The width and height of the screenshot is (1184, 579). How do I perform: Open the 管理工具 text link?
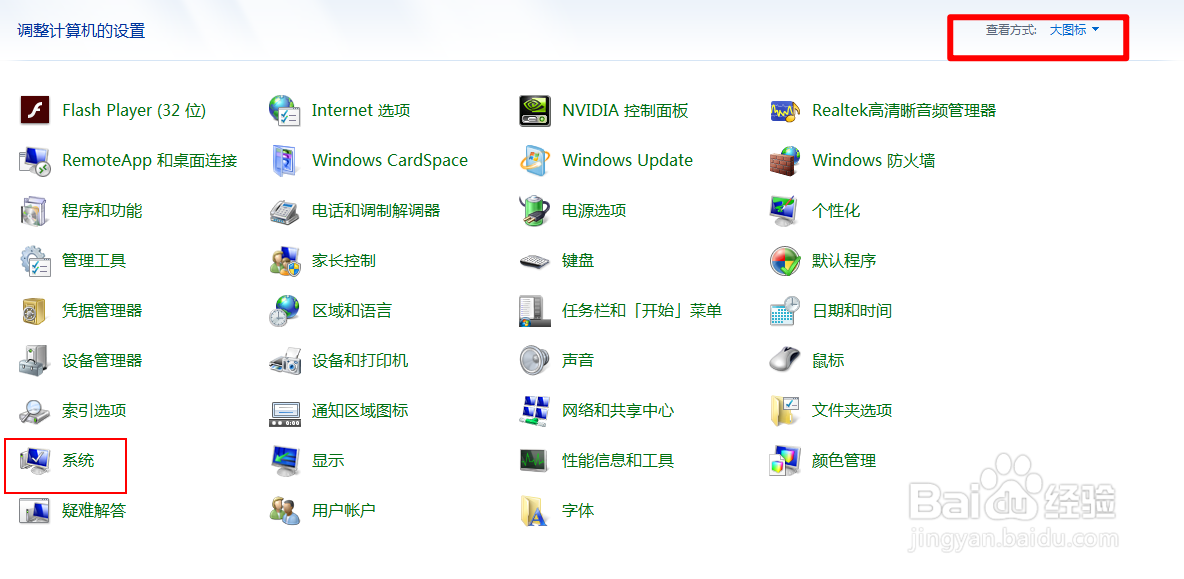pos(94,261)
